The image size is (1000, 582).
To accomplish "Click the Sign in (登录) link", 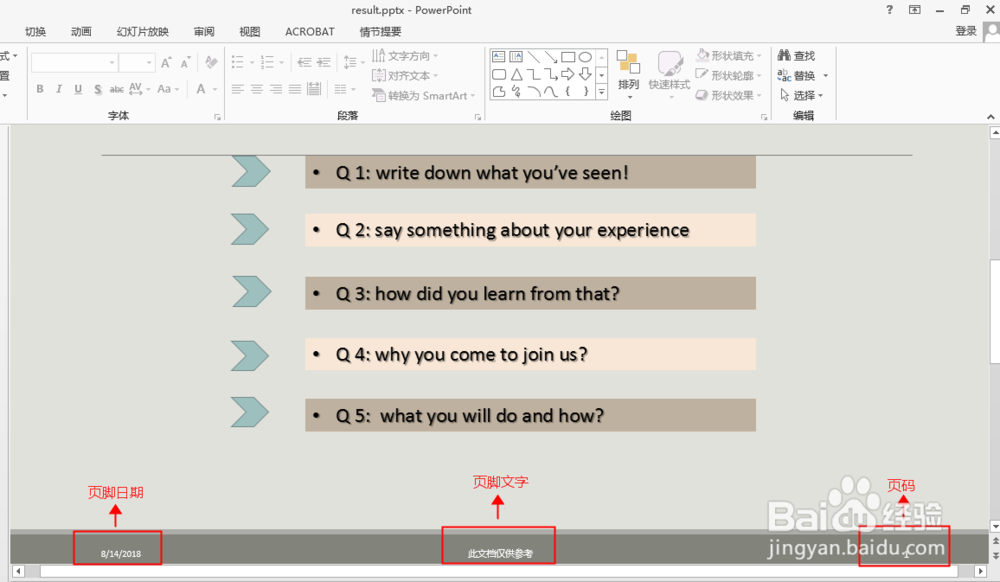I will tap(966, 31).
